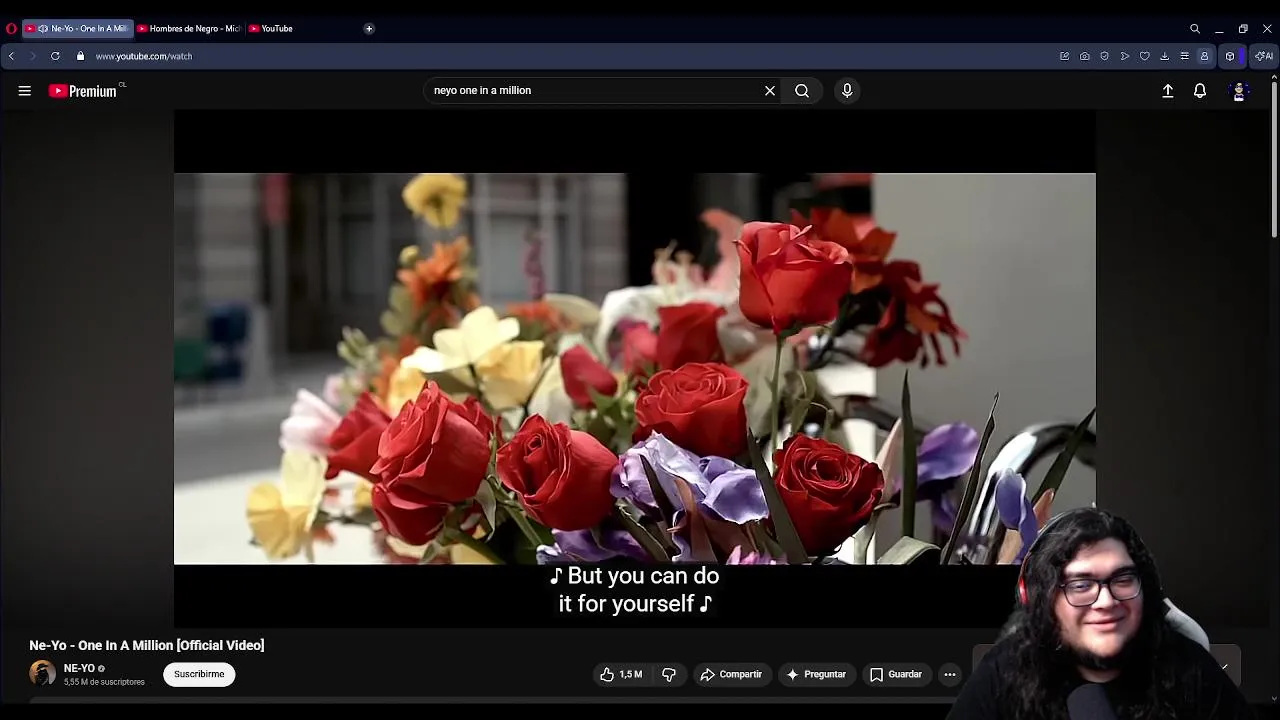Click the Opera edit page note icon
The image size is (1280, 720).
click(1065, 56)
